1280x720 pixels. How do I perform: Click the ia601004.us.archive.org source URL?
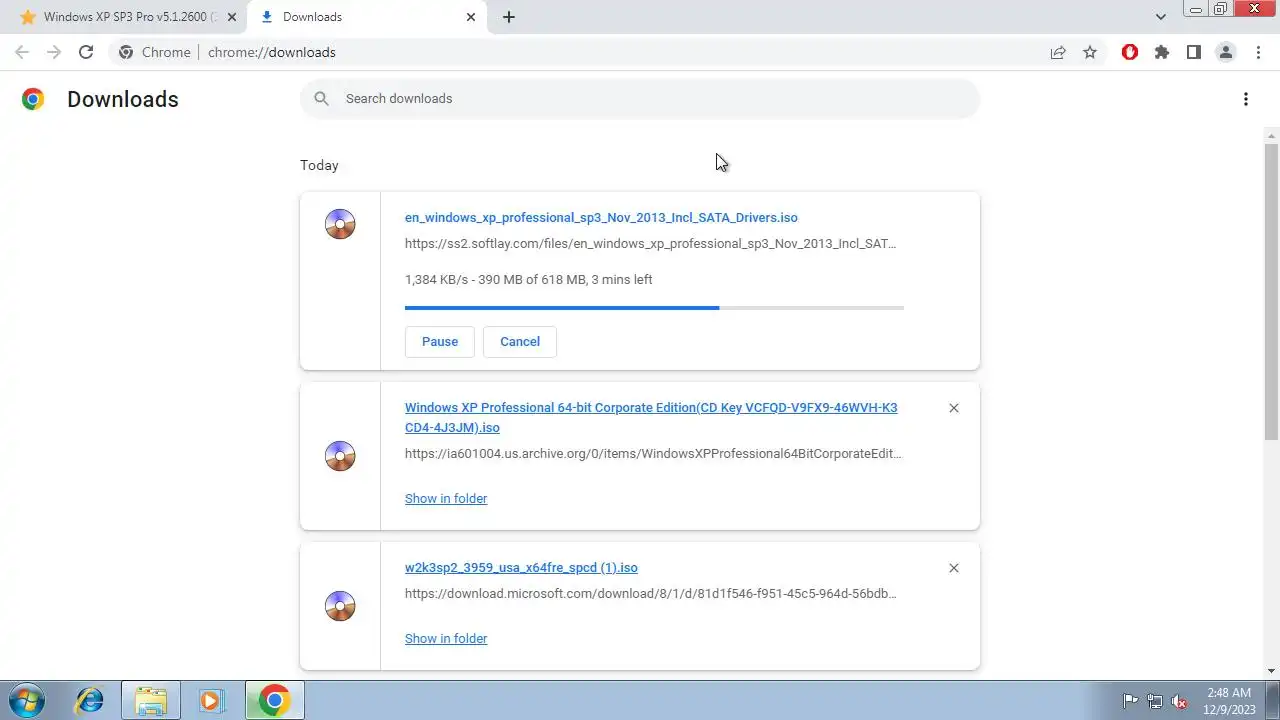pos(653,454)
